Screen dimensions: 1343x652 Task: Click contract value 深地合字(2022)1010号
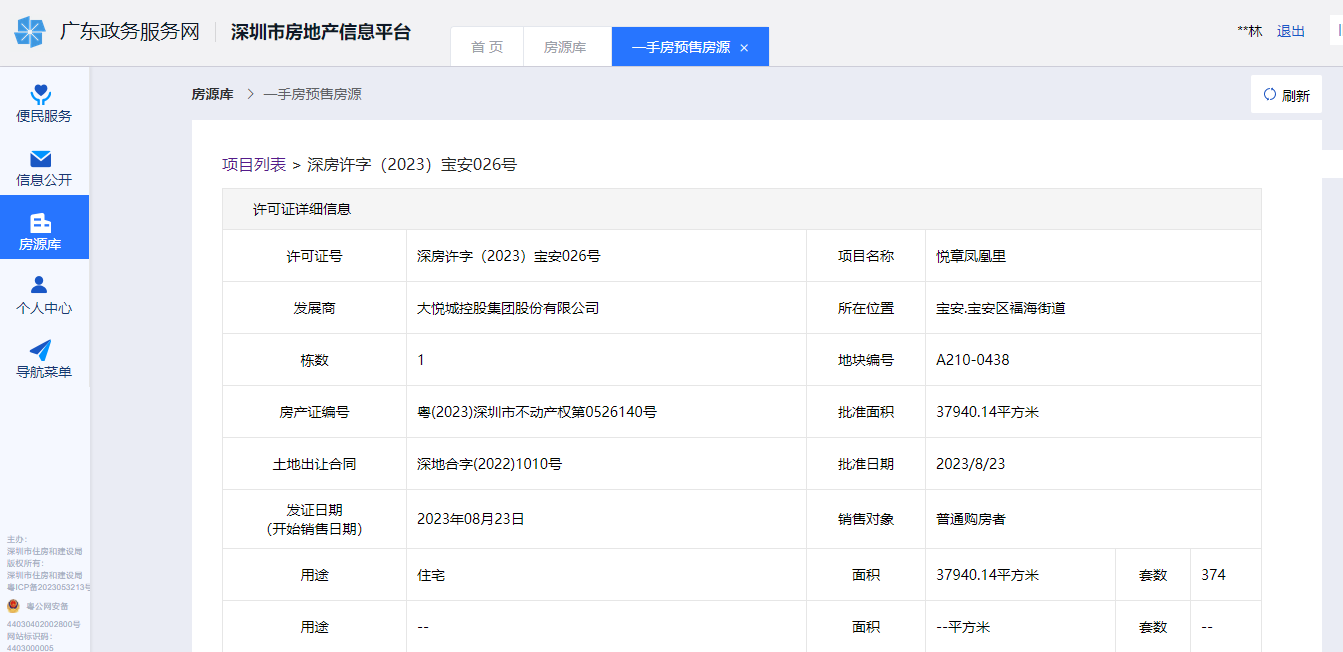pyautogui.click(x=490, y=464)
